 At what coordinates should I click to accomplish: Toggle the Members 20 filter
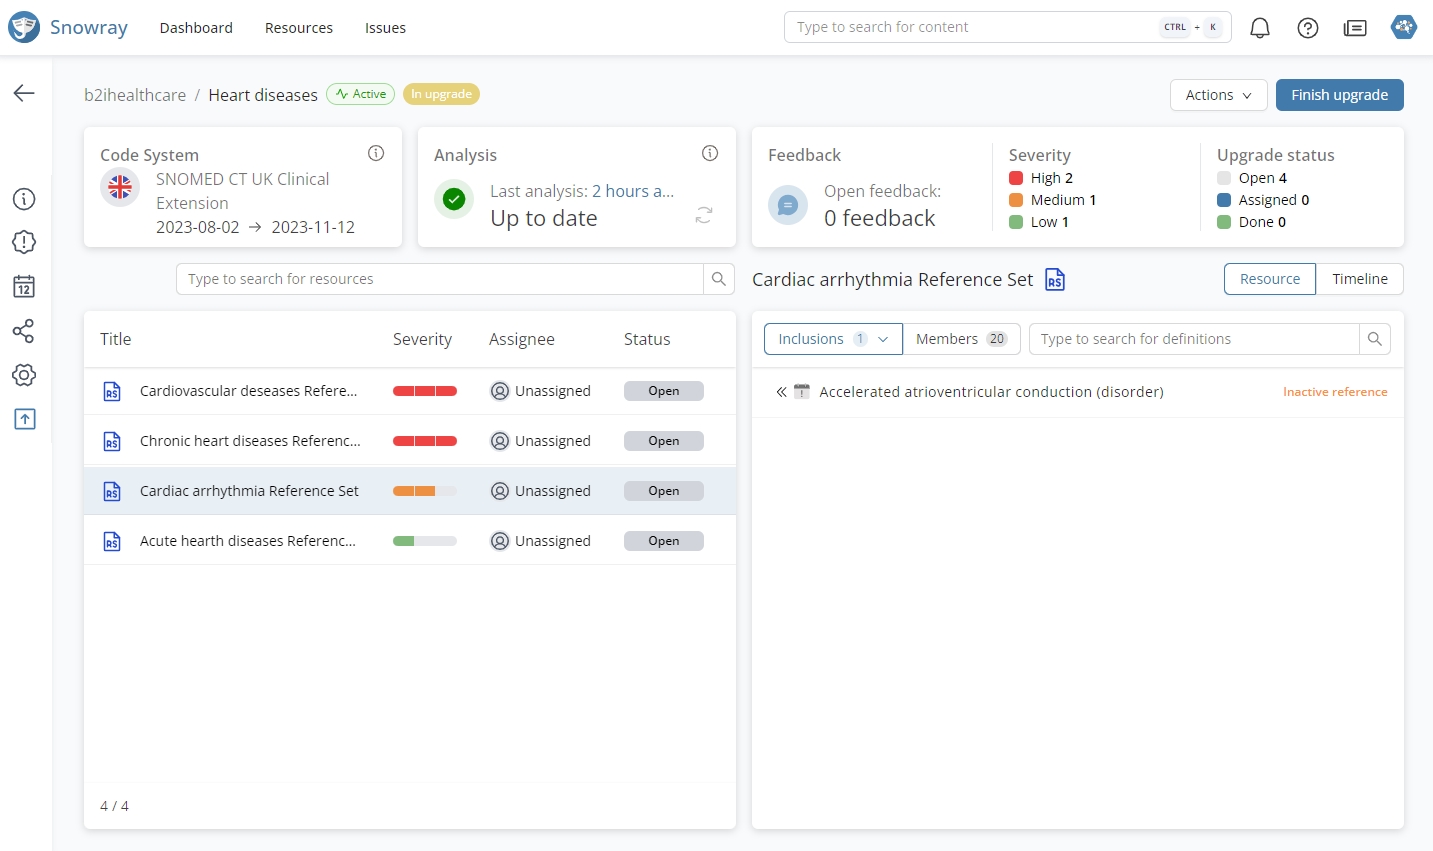pos(961,339)
